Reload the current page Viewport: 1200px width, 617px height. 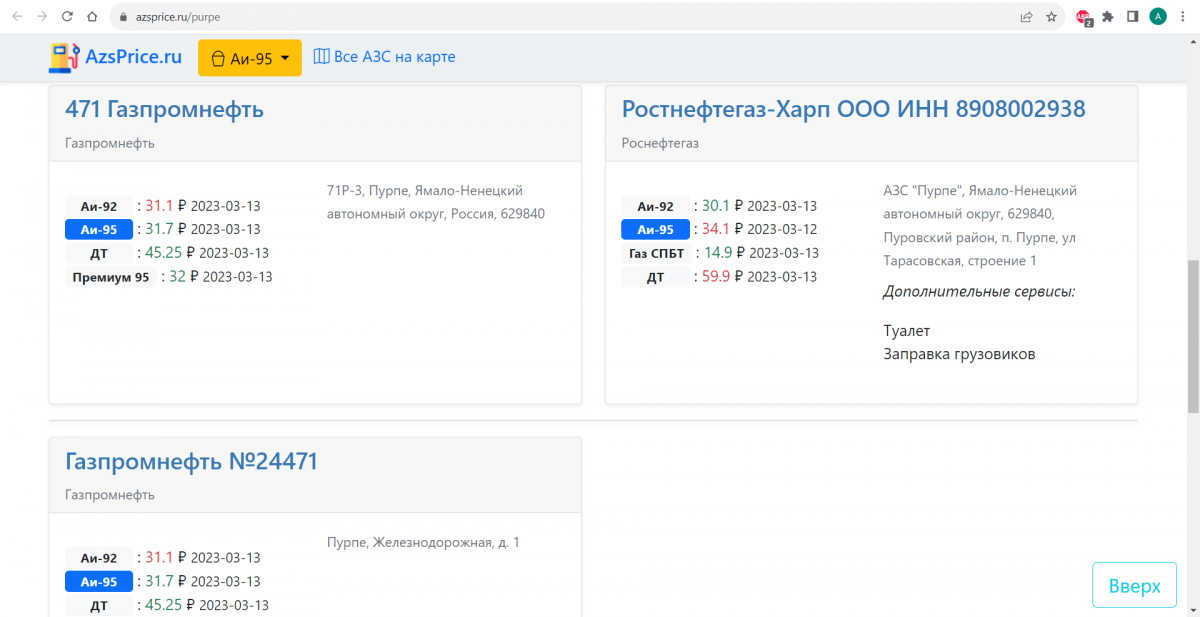[67, 16]
